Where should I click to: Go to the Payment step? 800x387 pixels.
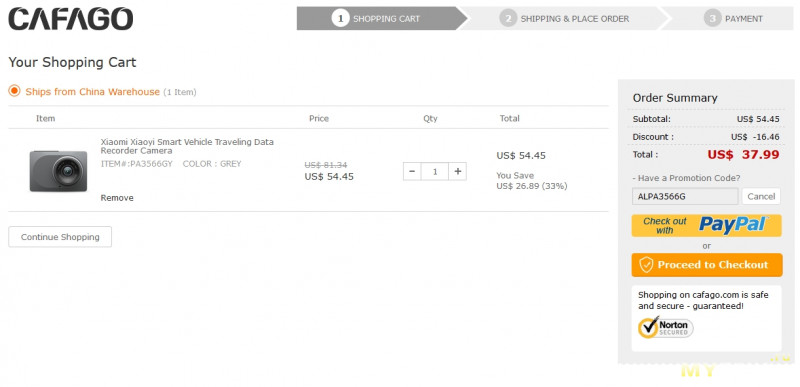(733, 18)
